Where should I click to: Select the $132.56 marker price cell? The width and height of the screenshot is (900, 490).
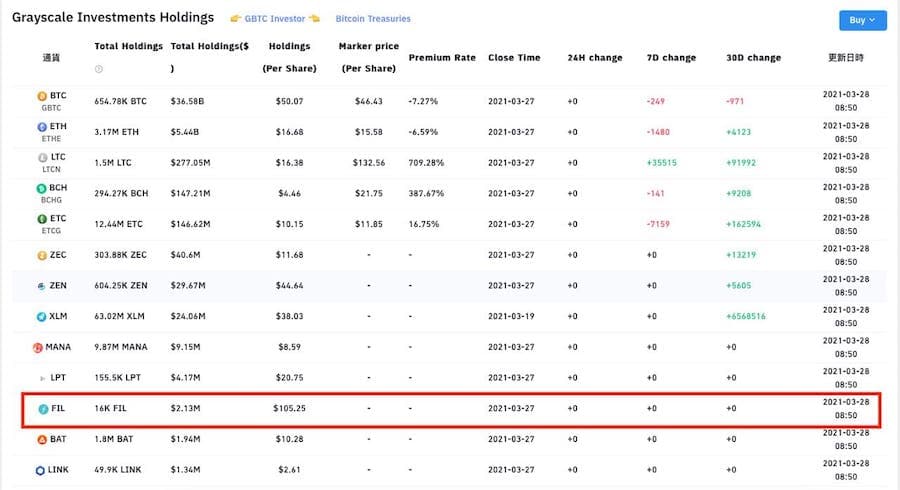coord(368,162)
